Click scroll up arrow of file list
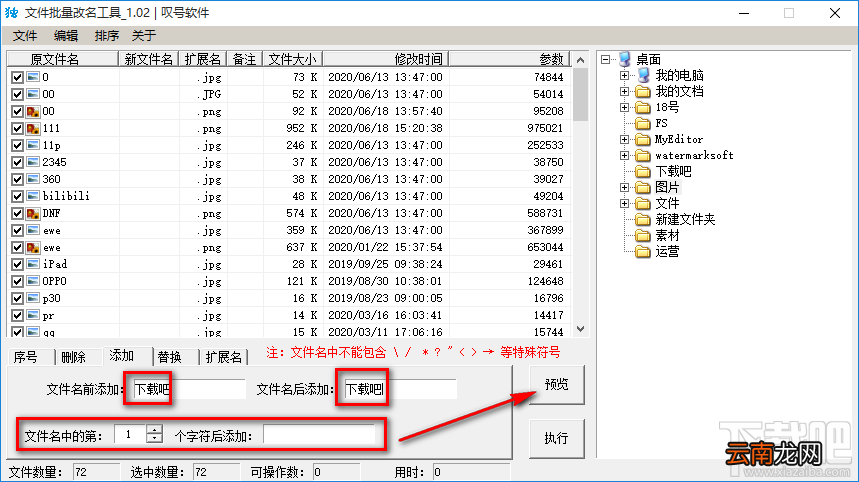Viewport: 859px width, 482px height. pyautogui.click(x=581, y=60)
